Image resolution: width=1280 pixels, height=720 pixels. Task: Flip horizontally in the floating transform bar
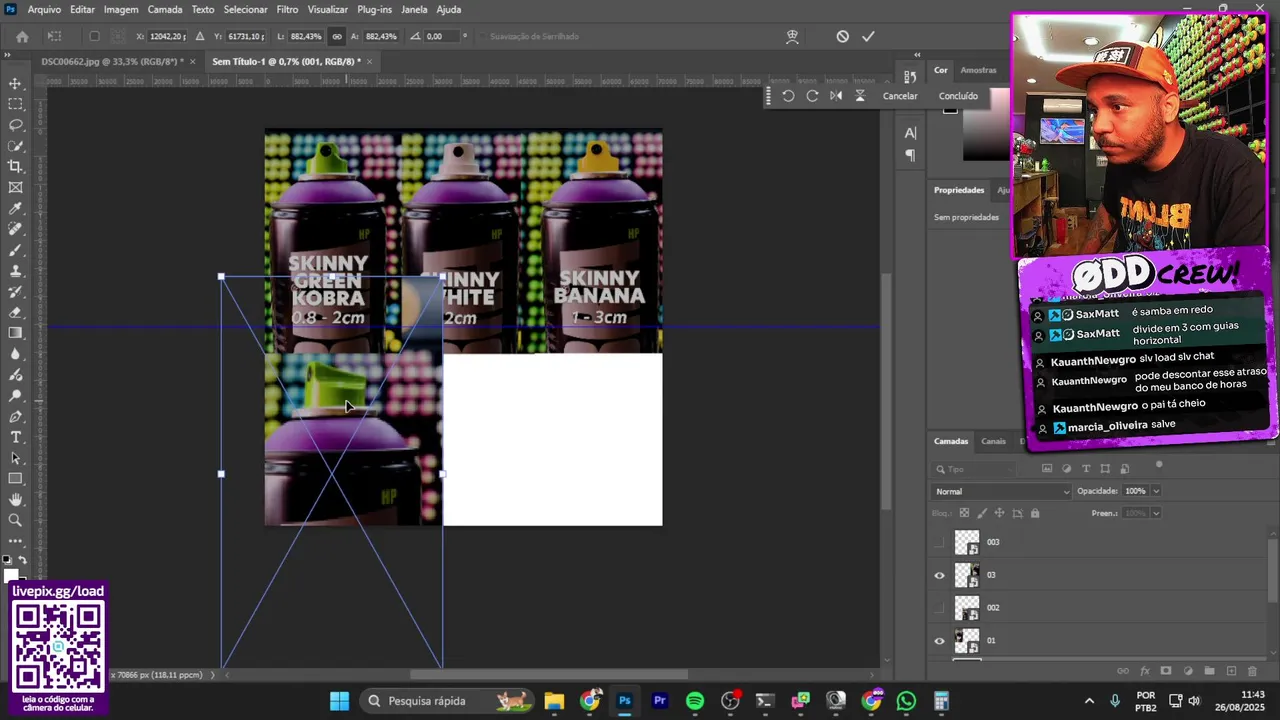[836, 96]
